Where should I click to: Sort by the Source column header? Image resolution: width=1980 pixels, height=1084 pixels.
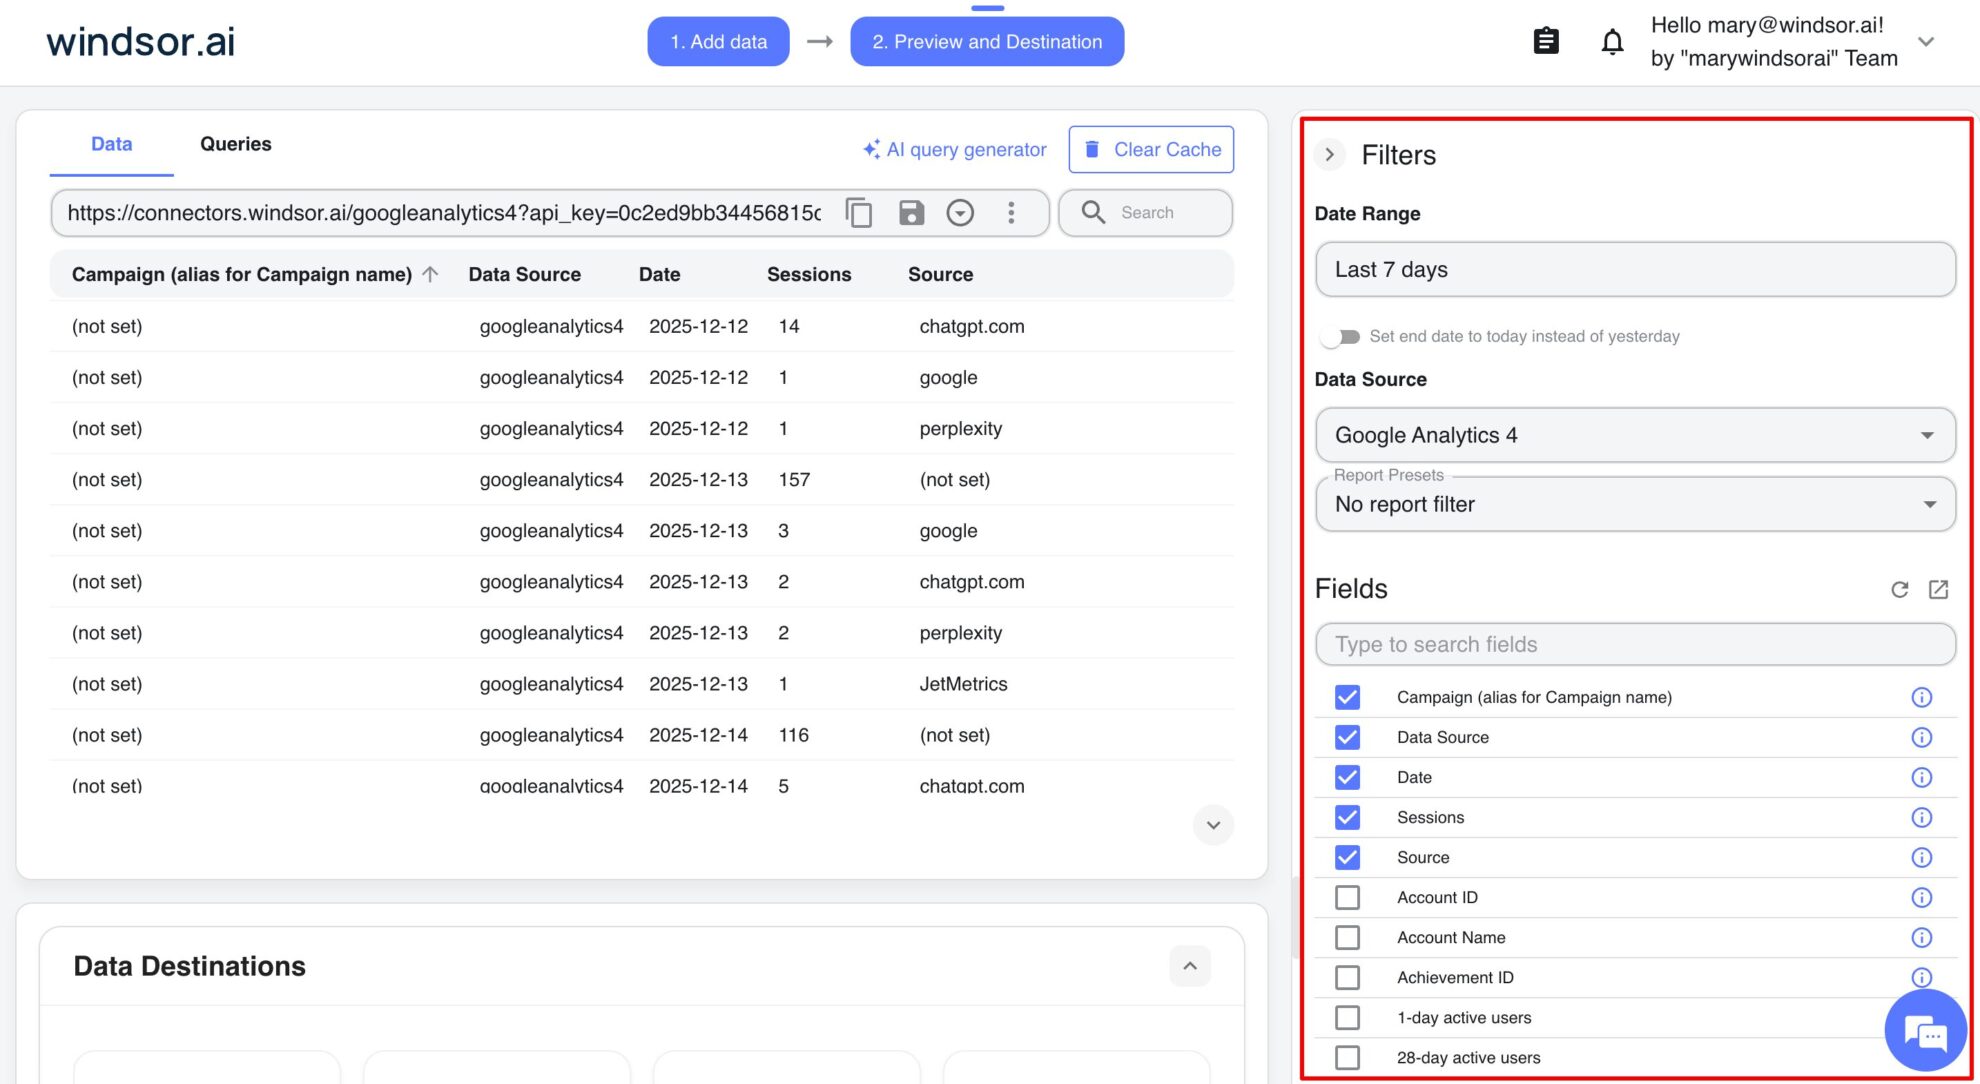pos(941,274)
